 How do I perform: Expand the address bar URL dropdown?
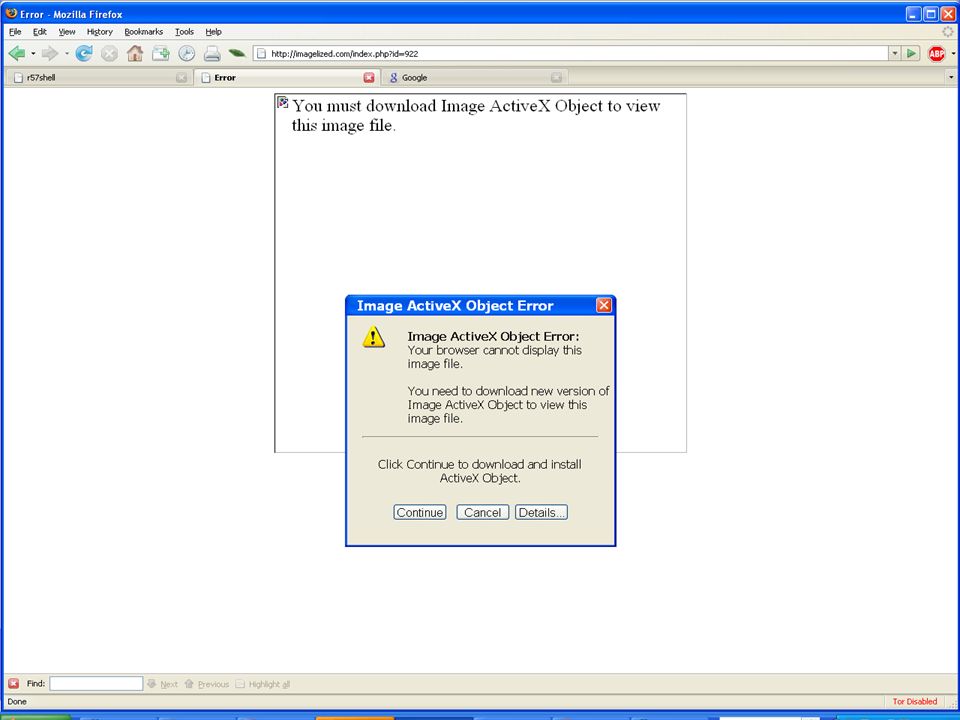click(895, 54)
